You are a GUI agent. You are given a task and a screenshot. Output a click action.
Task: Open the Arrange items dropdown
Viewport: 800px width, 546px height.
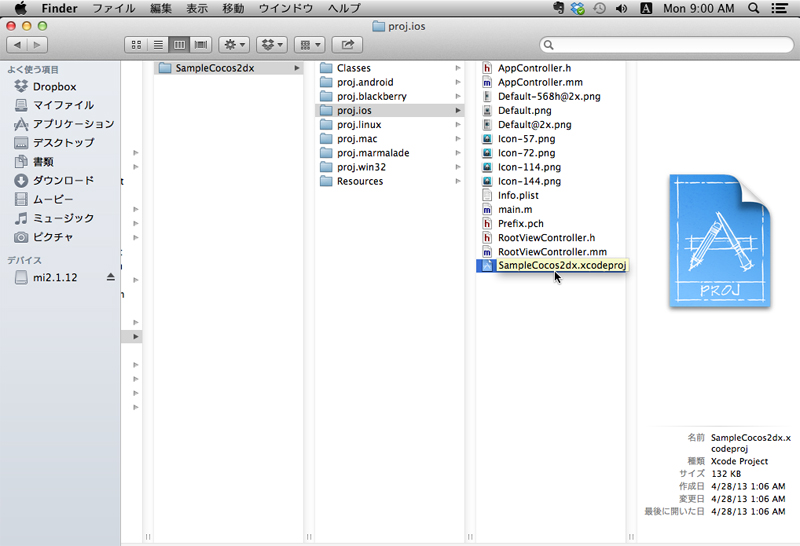point(310,45)
